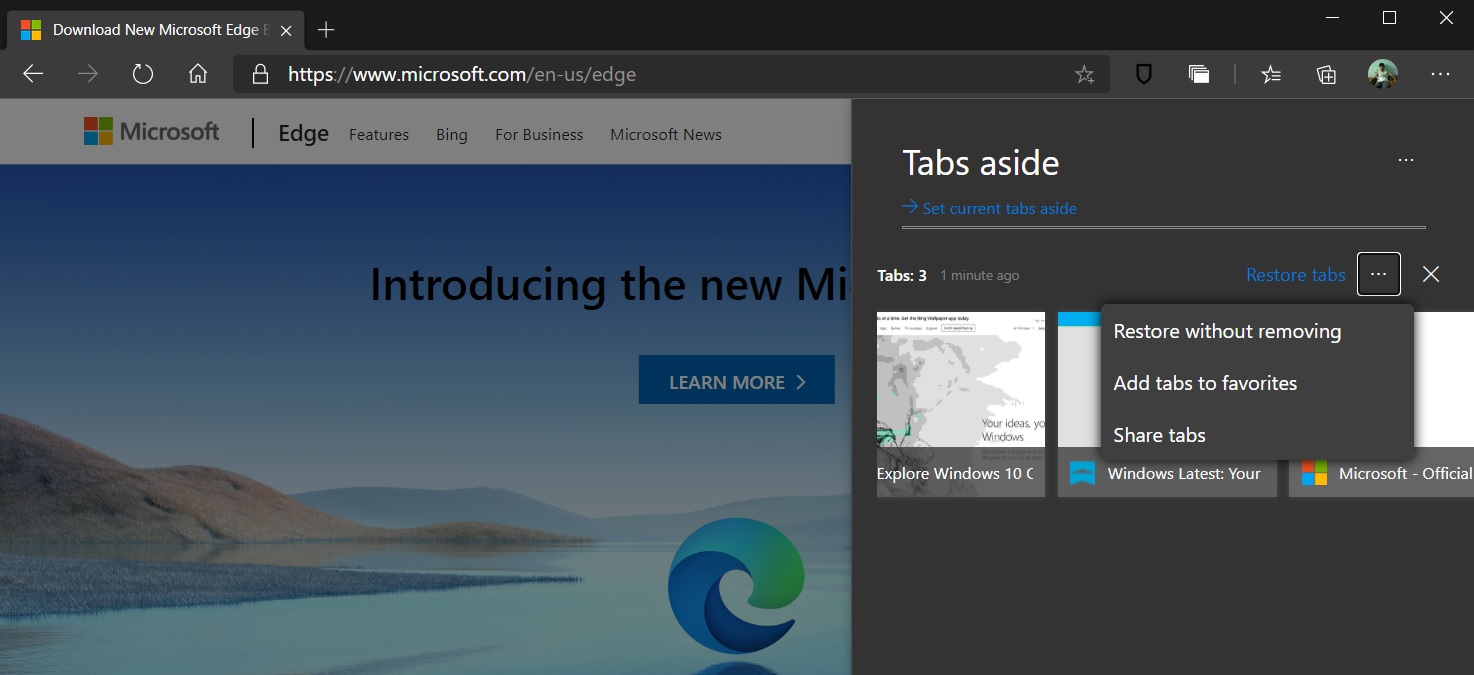Viewport: 1474px width, 675px height.
Task: Click the Windows Latest tab favicon
Action: (1082, 473)
